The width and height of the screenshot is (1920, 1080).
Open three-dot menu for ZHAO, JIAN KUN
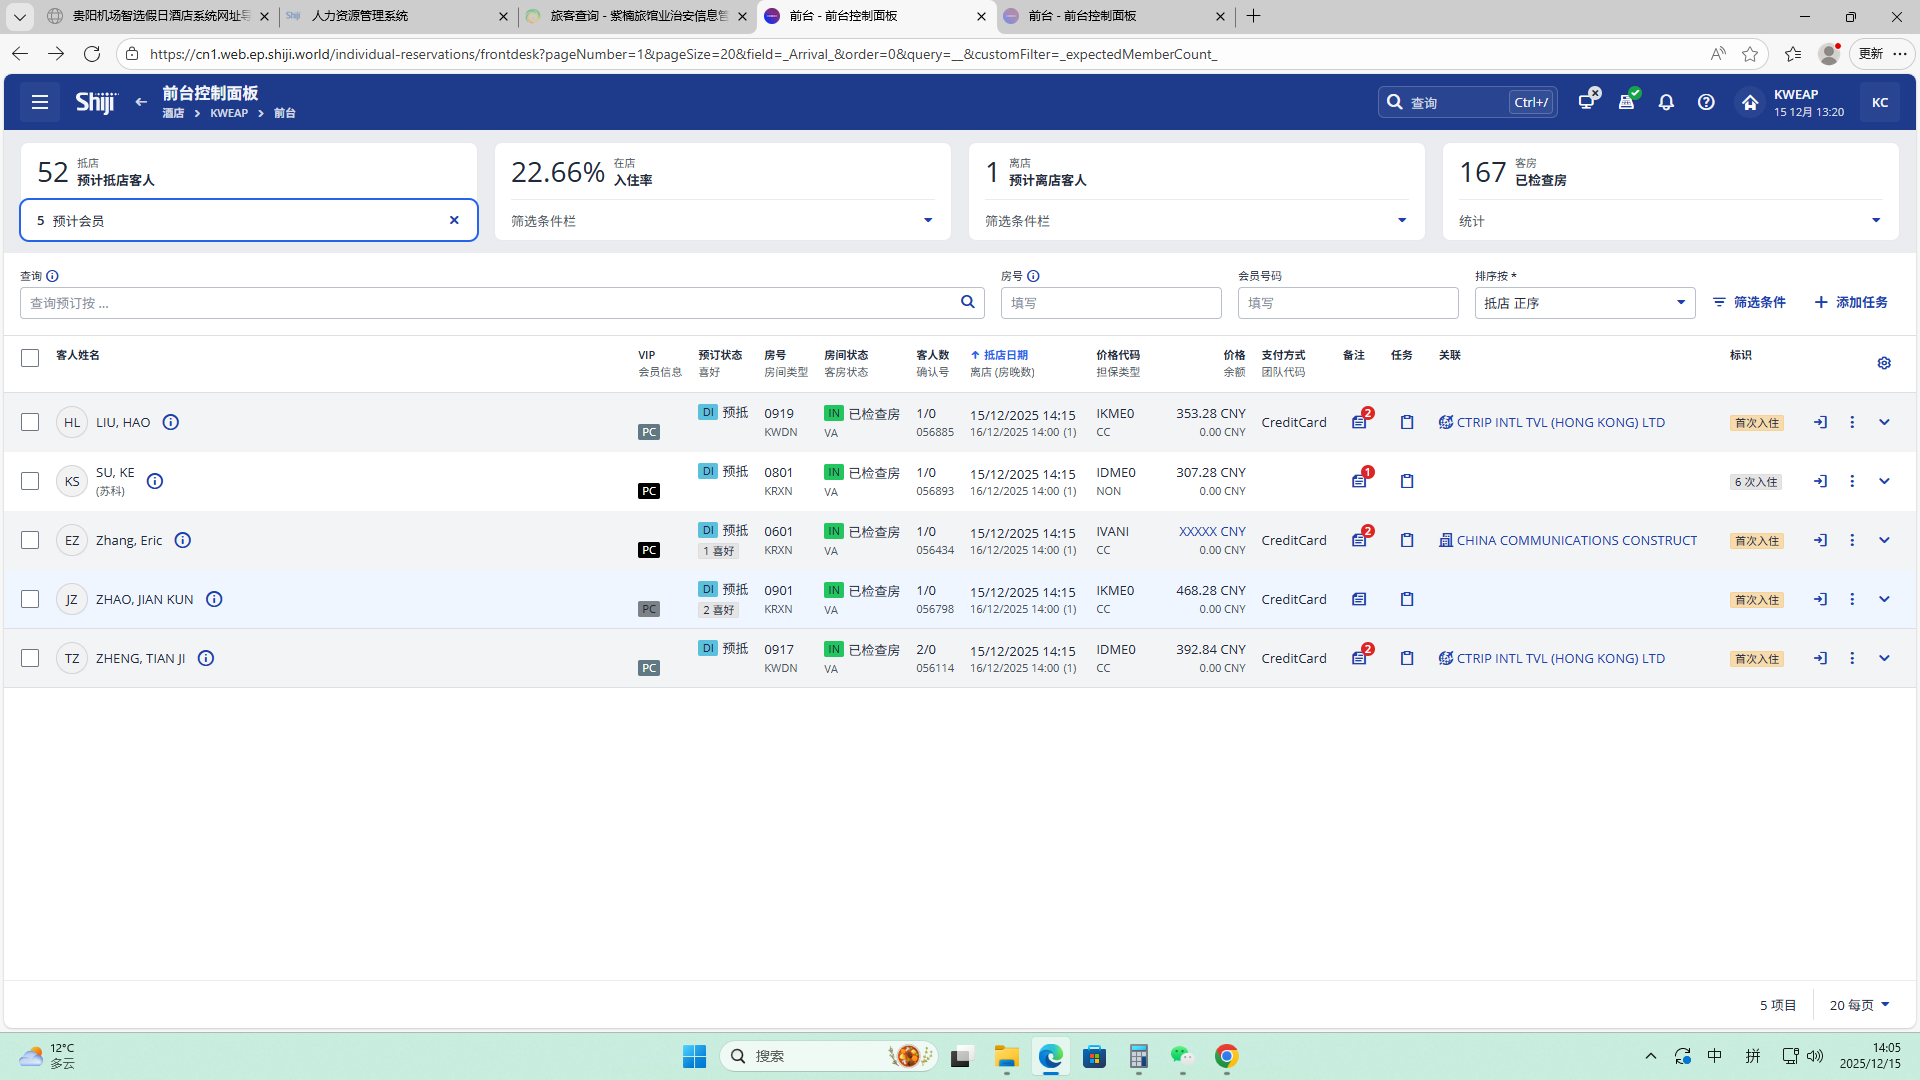(1852, 599)
